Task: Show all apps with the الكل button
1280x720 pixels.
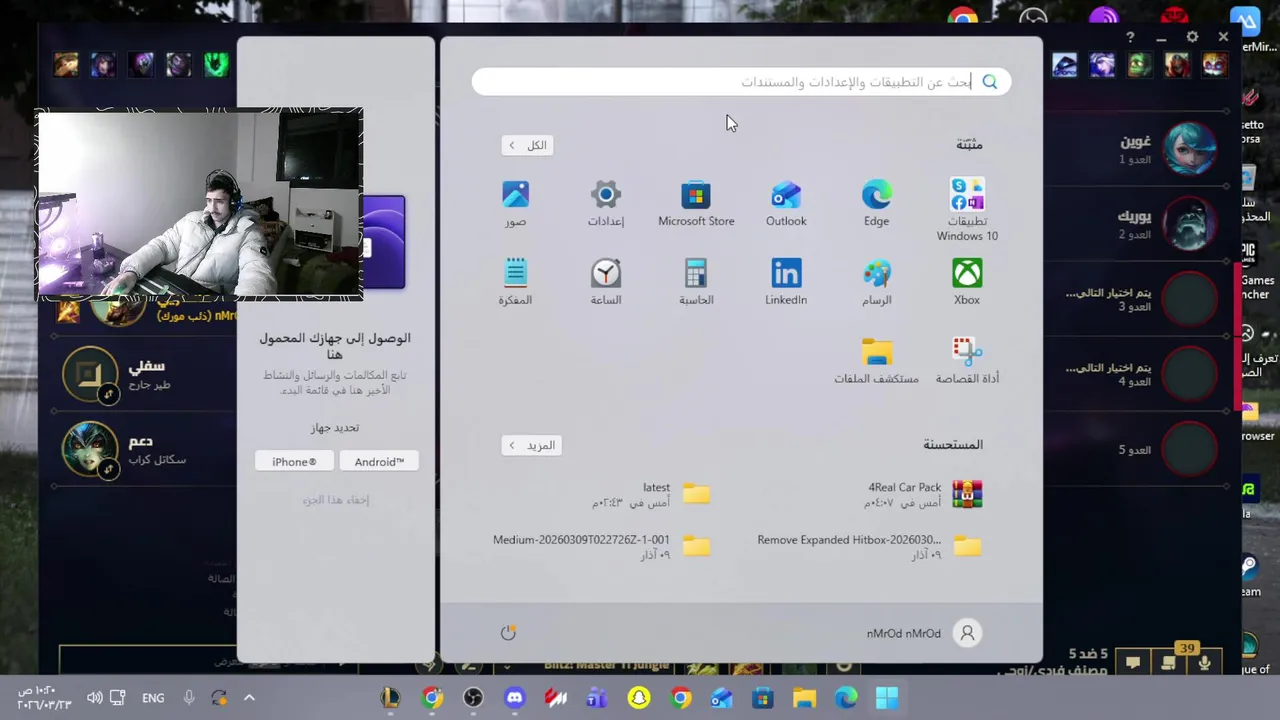Action: pyautogui.click(x=527, y=145)
